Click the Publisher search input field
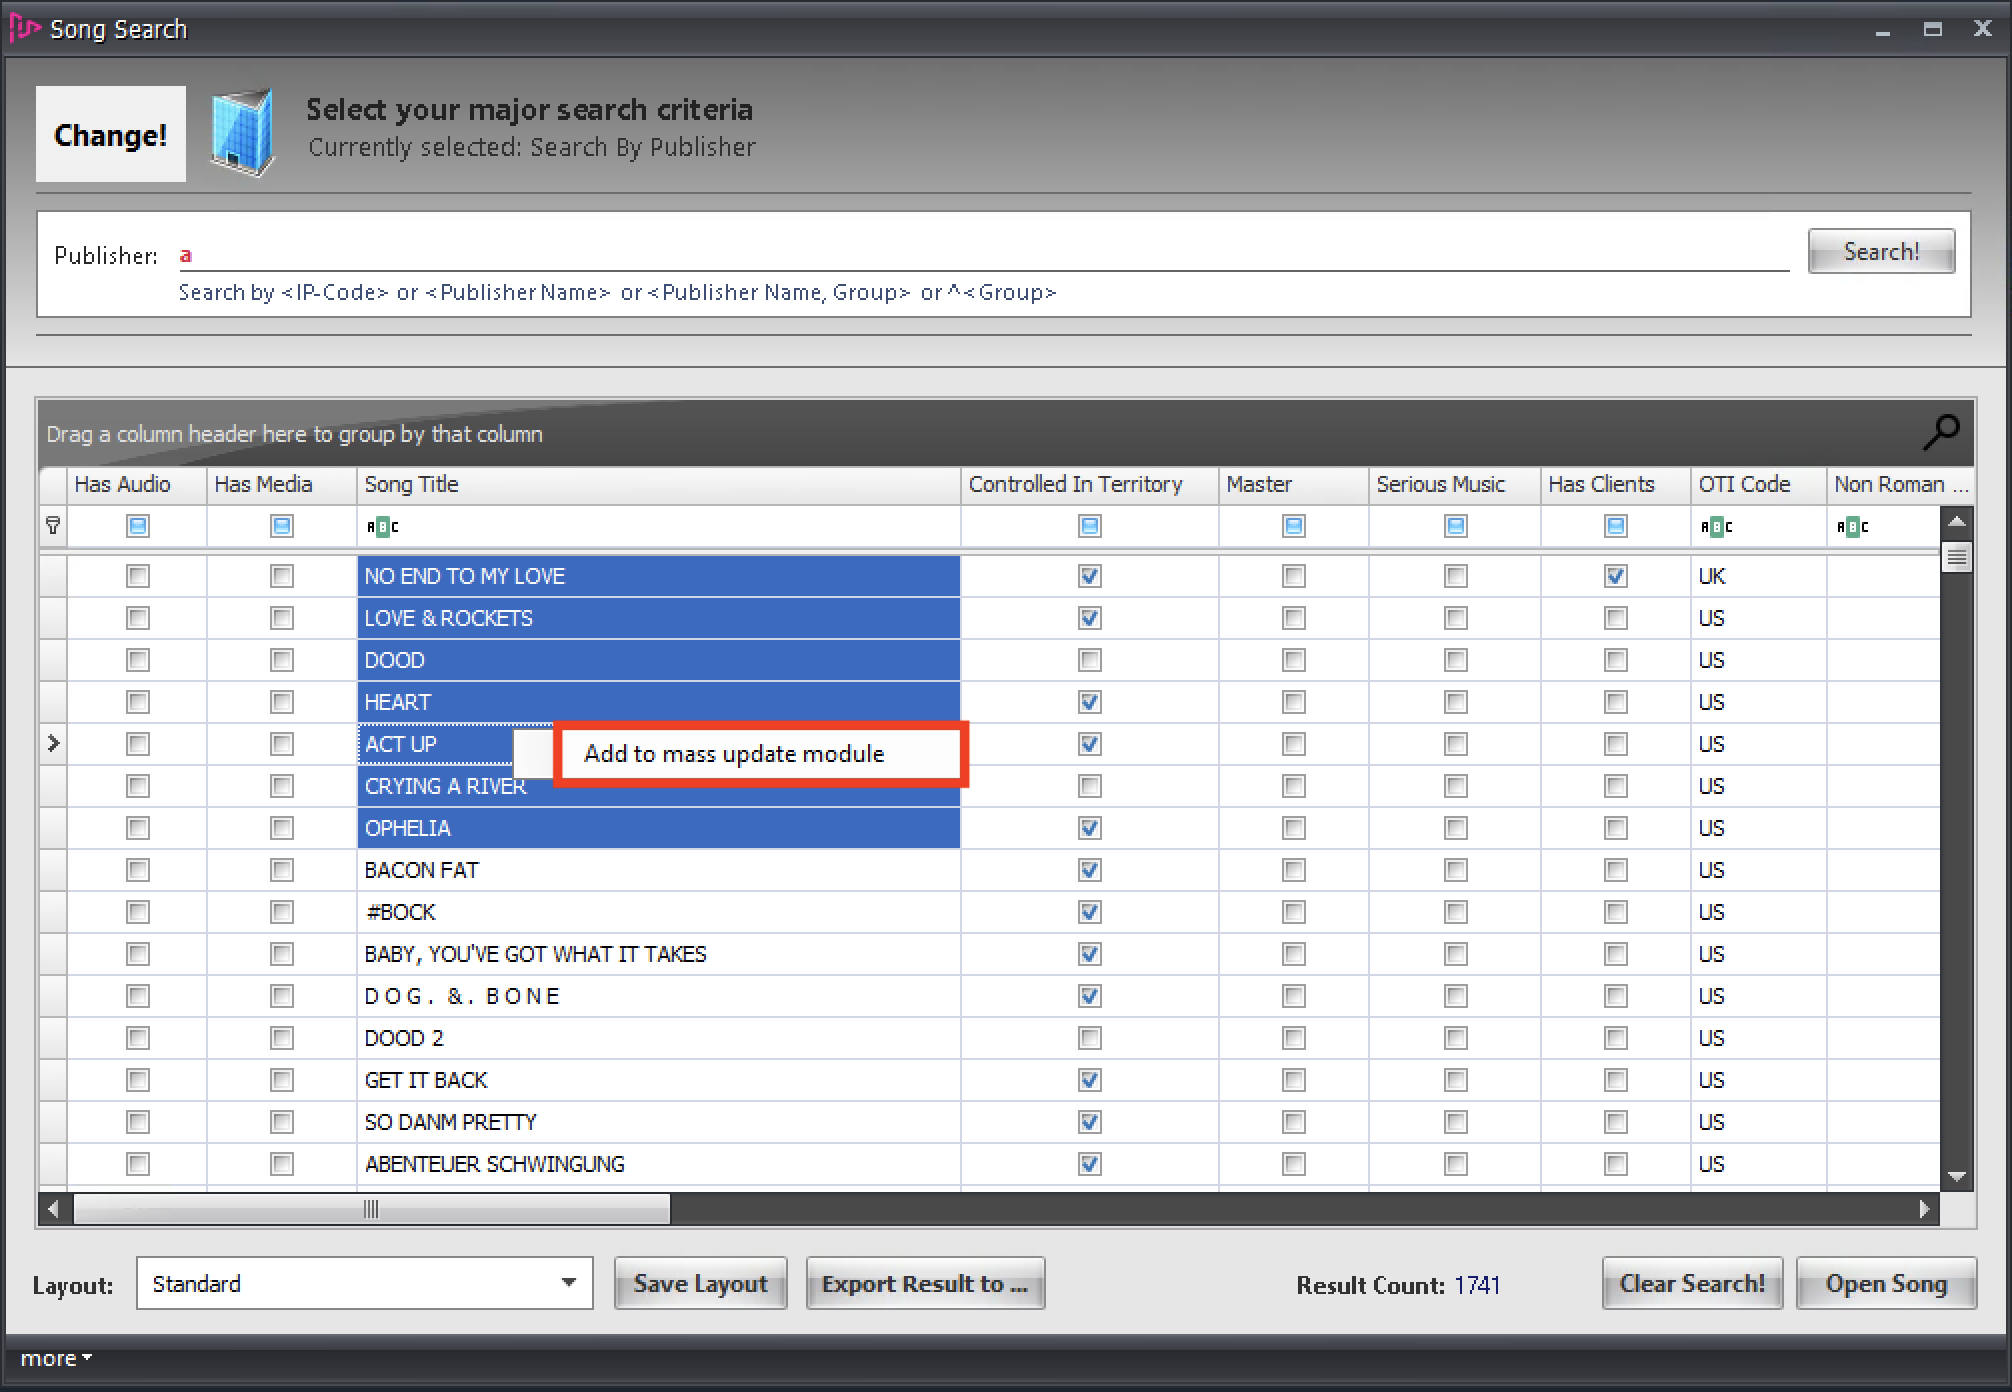The width and height of the screenshot is (2012, 1392). click(980, 255)
